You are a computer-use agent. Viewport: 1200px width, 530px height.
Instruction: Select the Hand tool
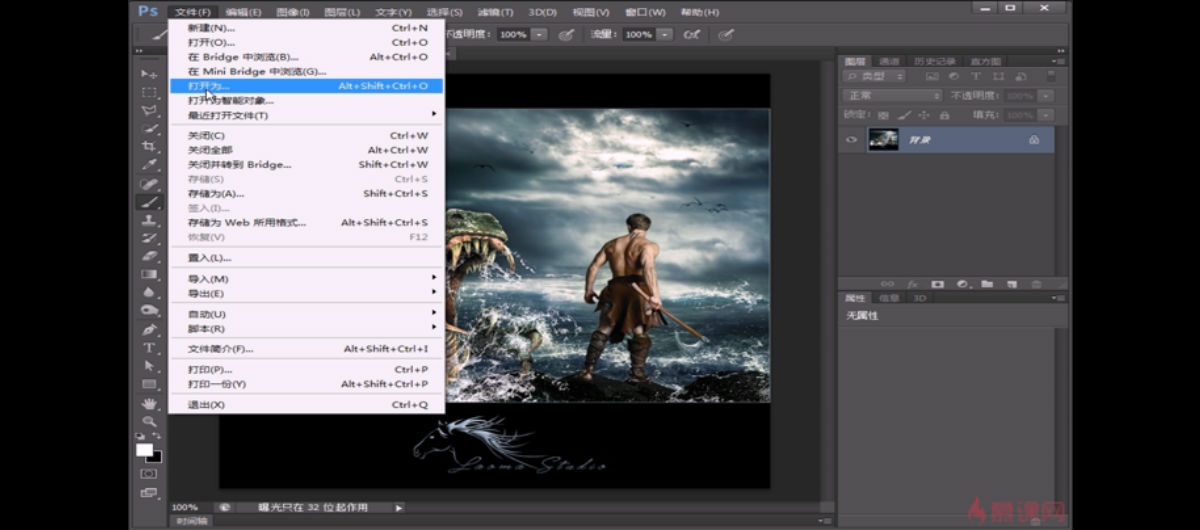pyautogui.click(x=149, y=403)
